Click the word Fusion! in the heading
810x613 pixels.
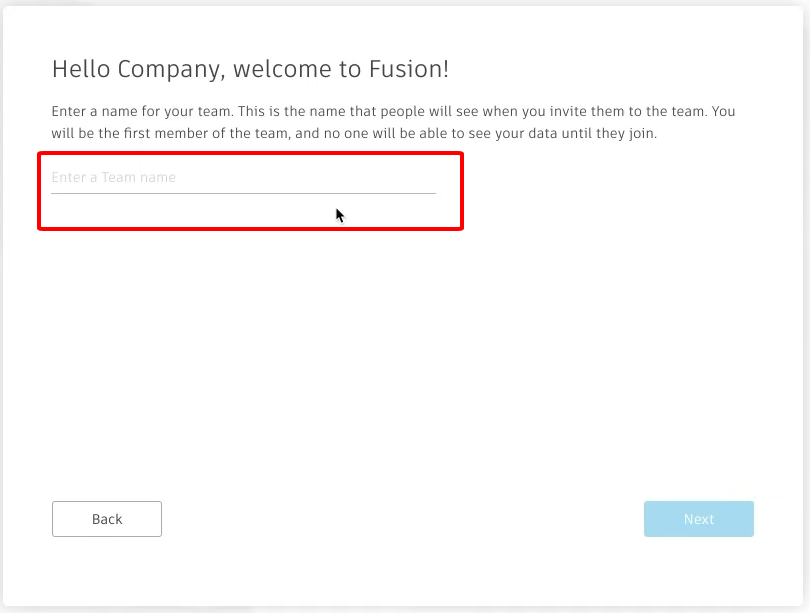[x=409, y=69]
